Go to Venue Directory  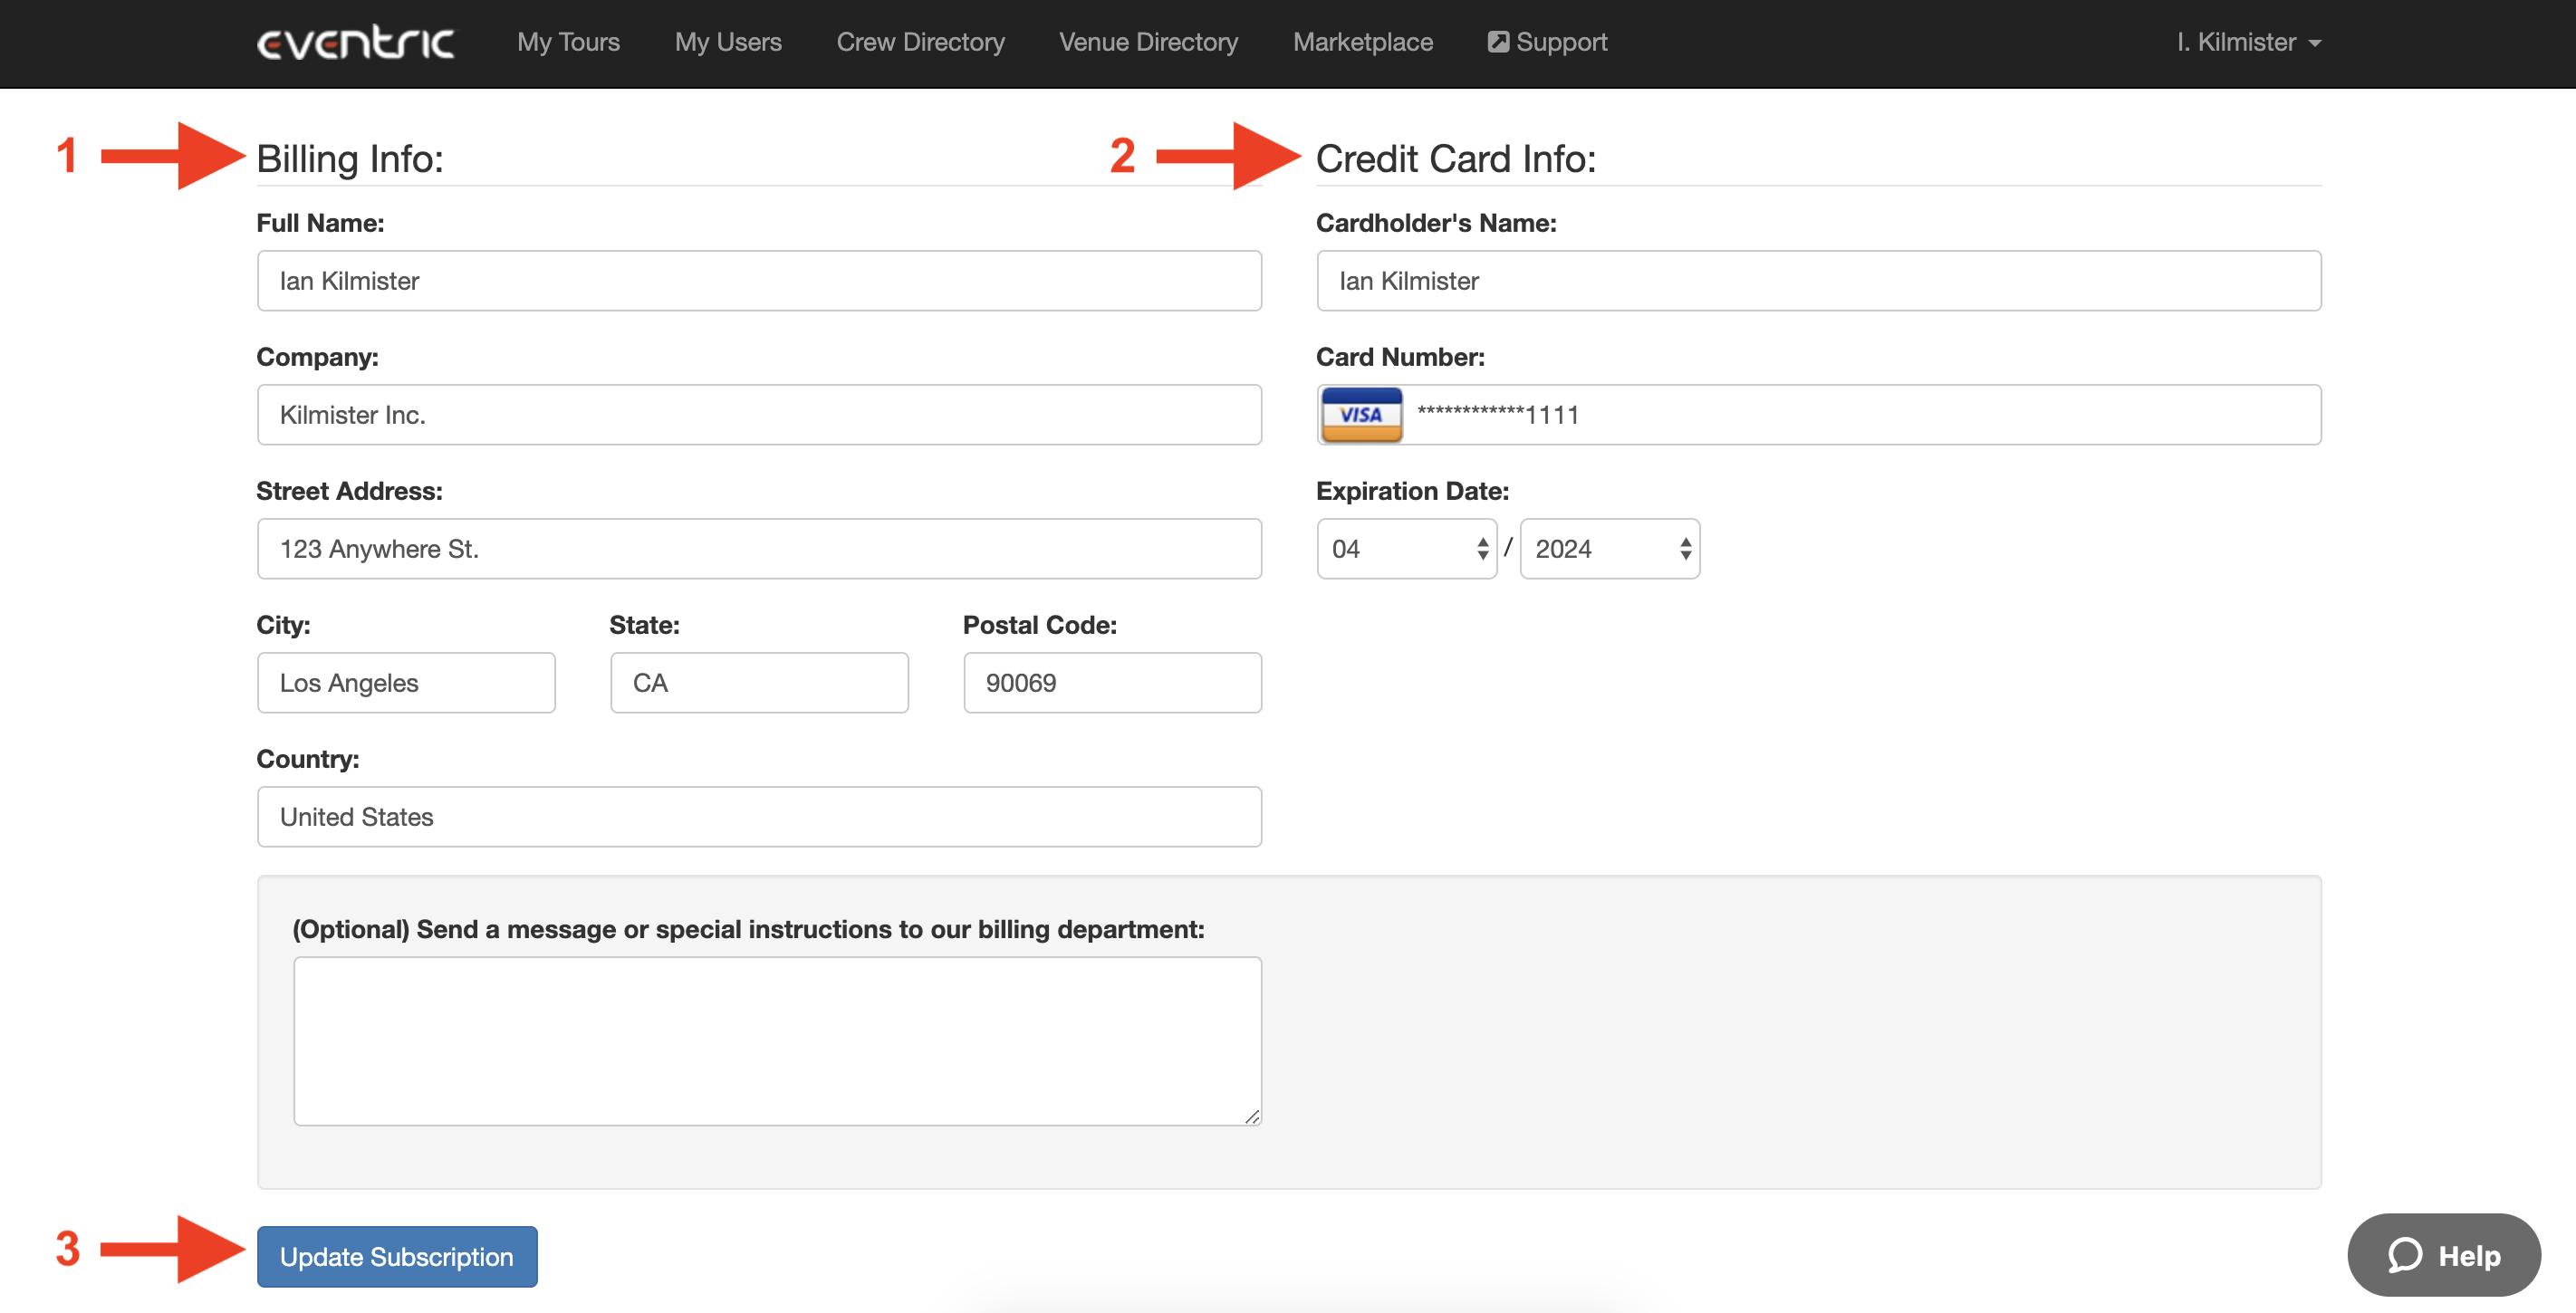point(1148,42)
